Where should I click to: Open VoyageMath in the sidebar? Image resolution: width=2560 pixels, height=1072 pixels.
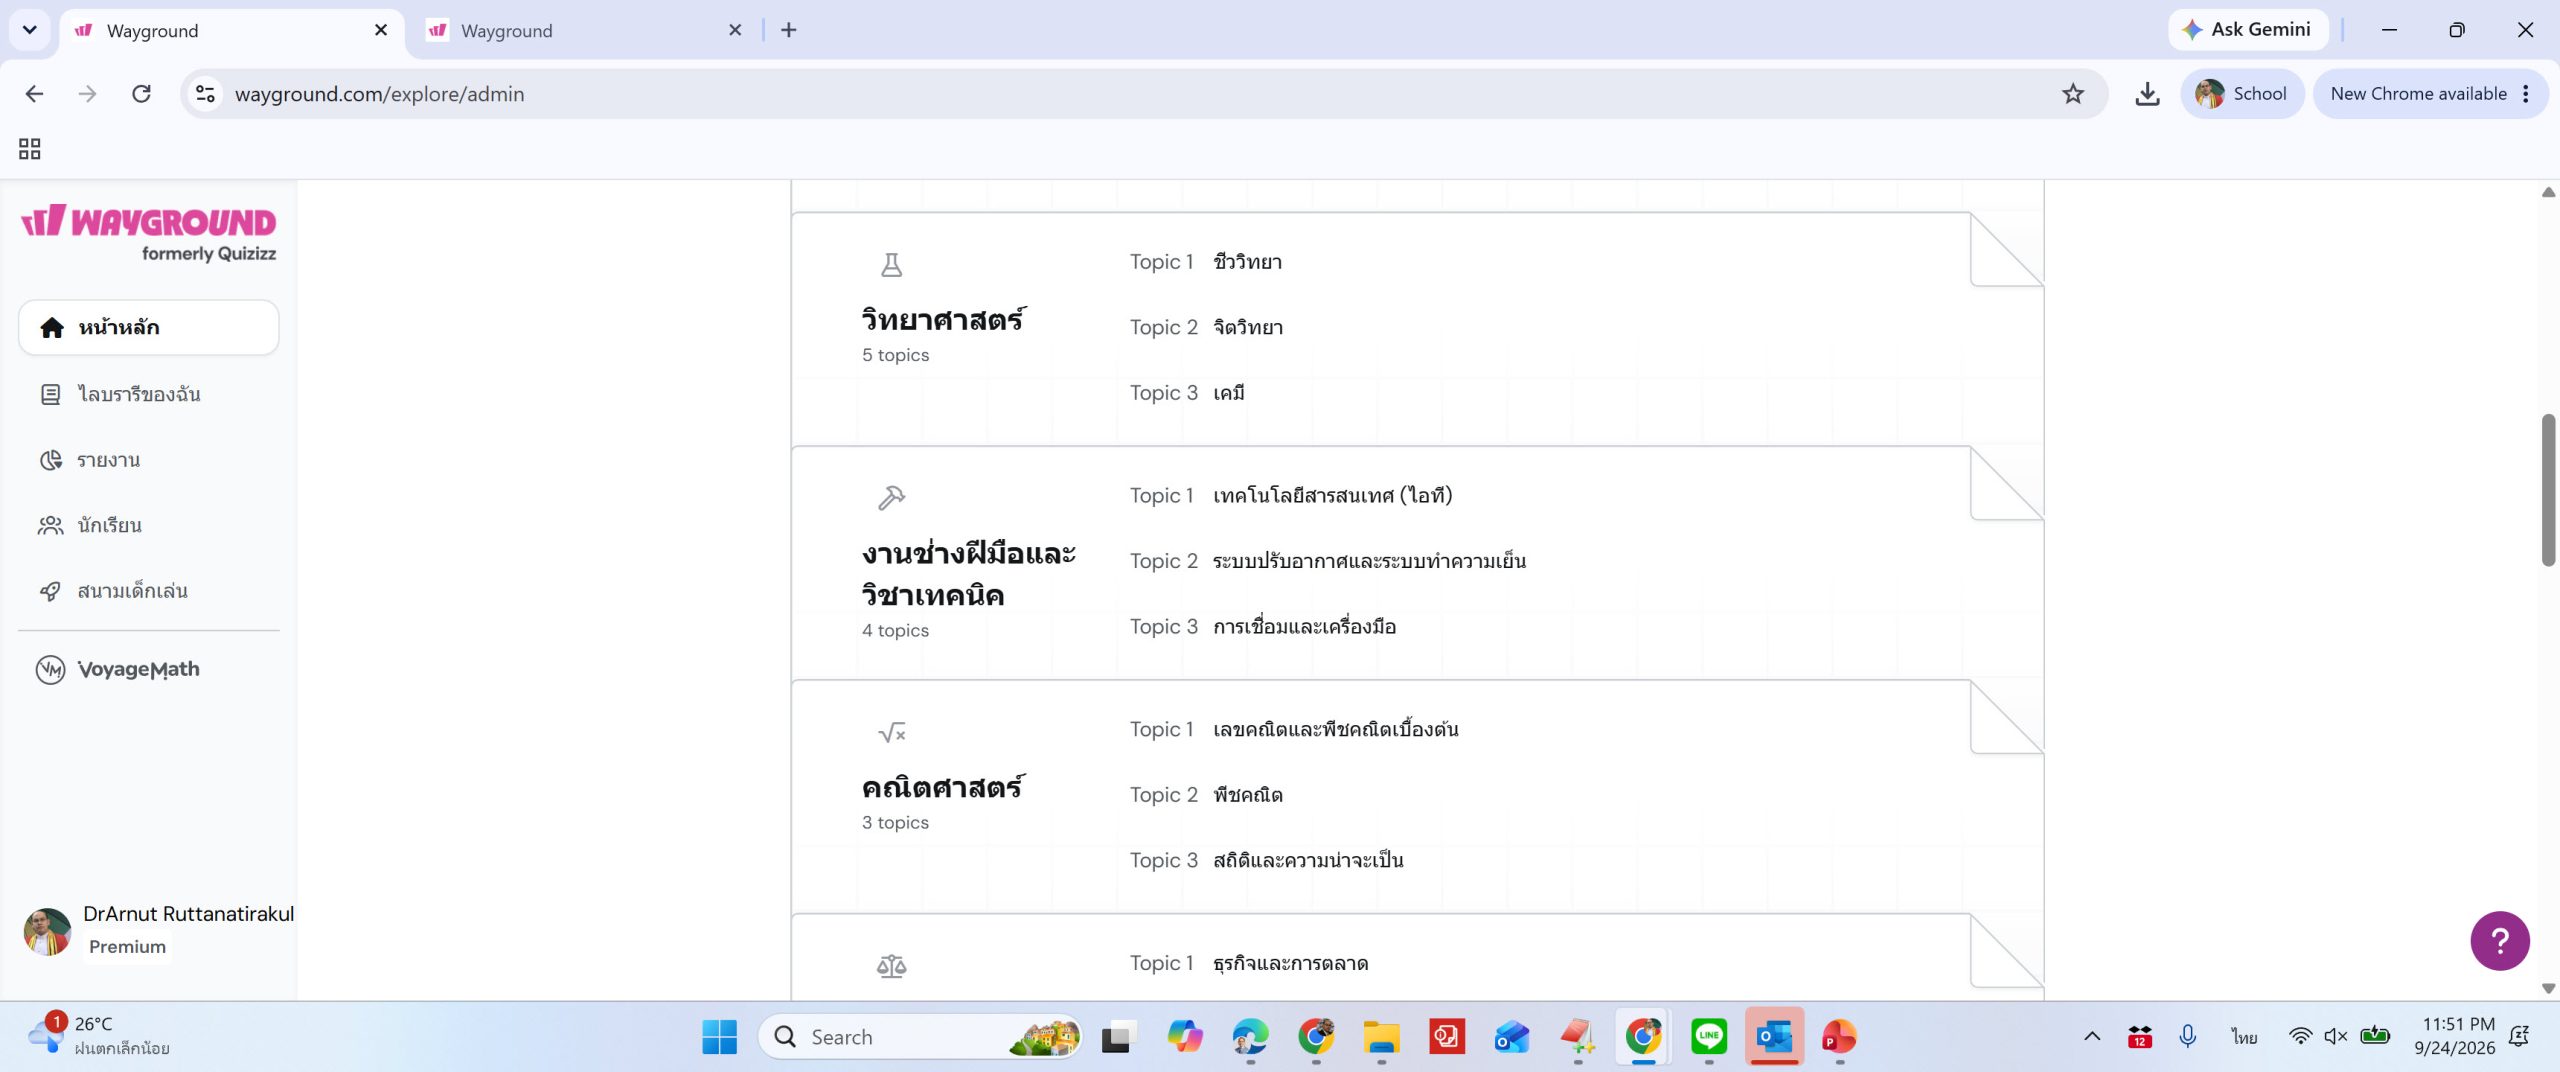118,669
